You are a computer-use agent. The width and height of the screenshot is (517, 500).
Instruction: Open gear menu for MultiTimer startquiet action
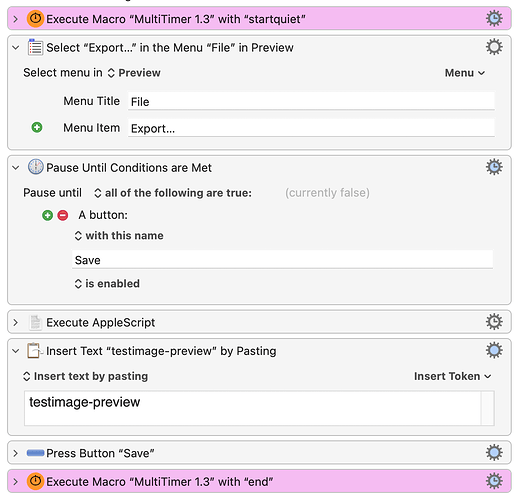pyautogui.click(x=494, y=18)
